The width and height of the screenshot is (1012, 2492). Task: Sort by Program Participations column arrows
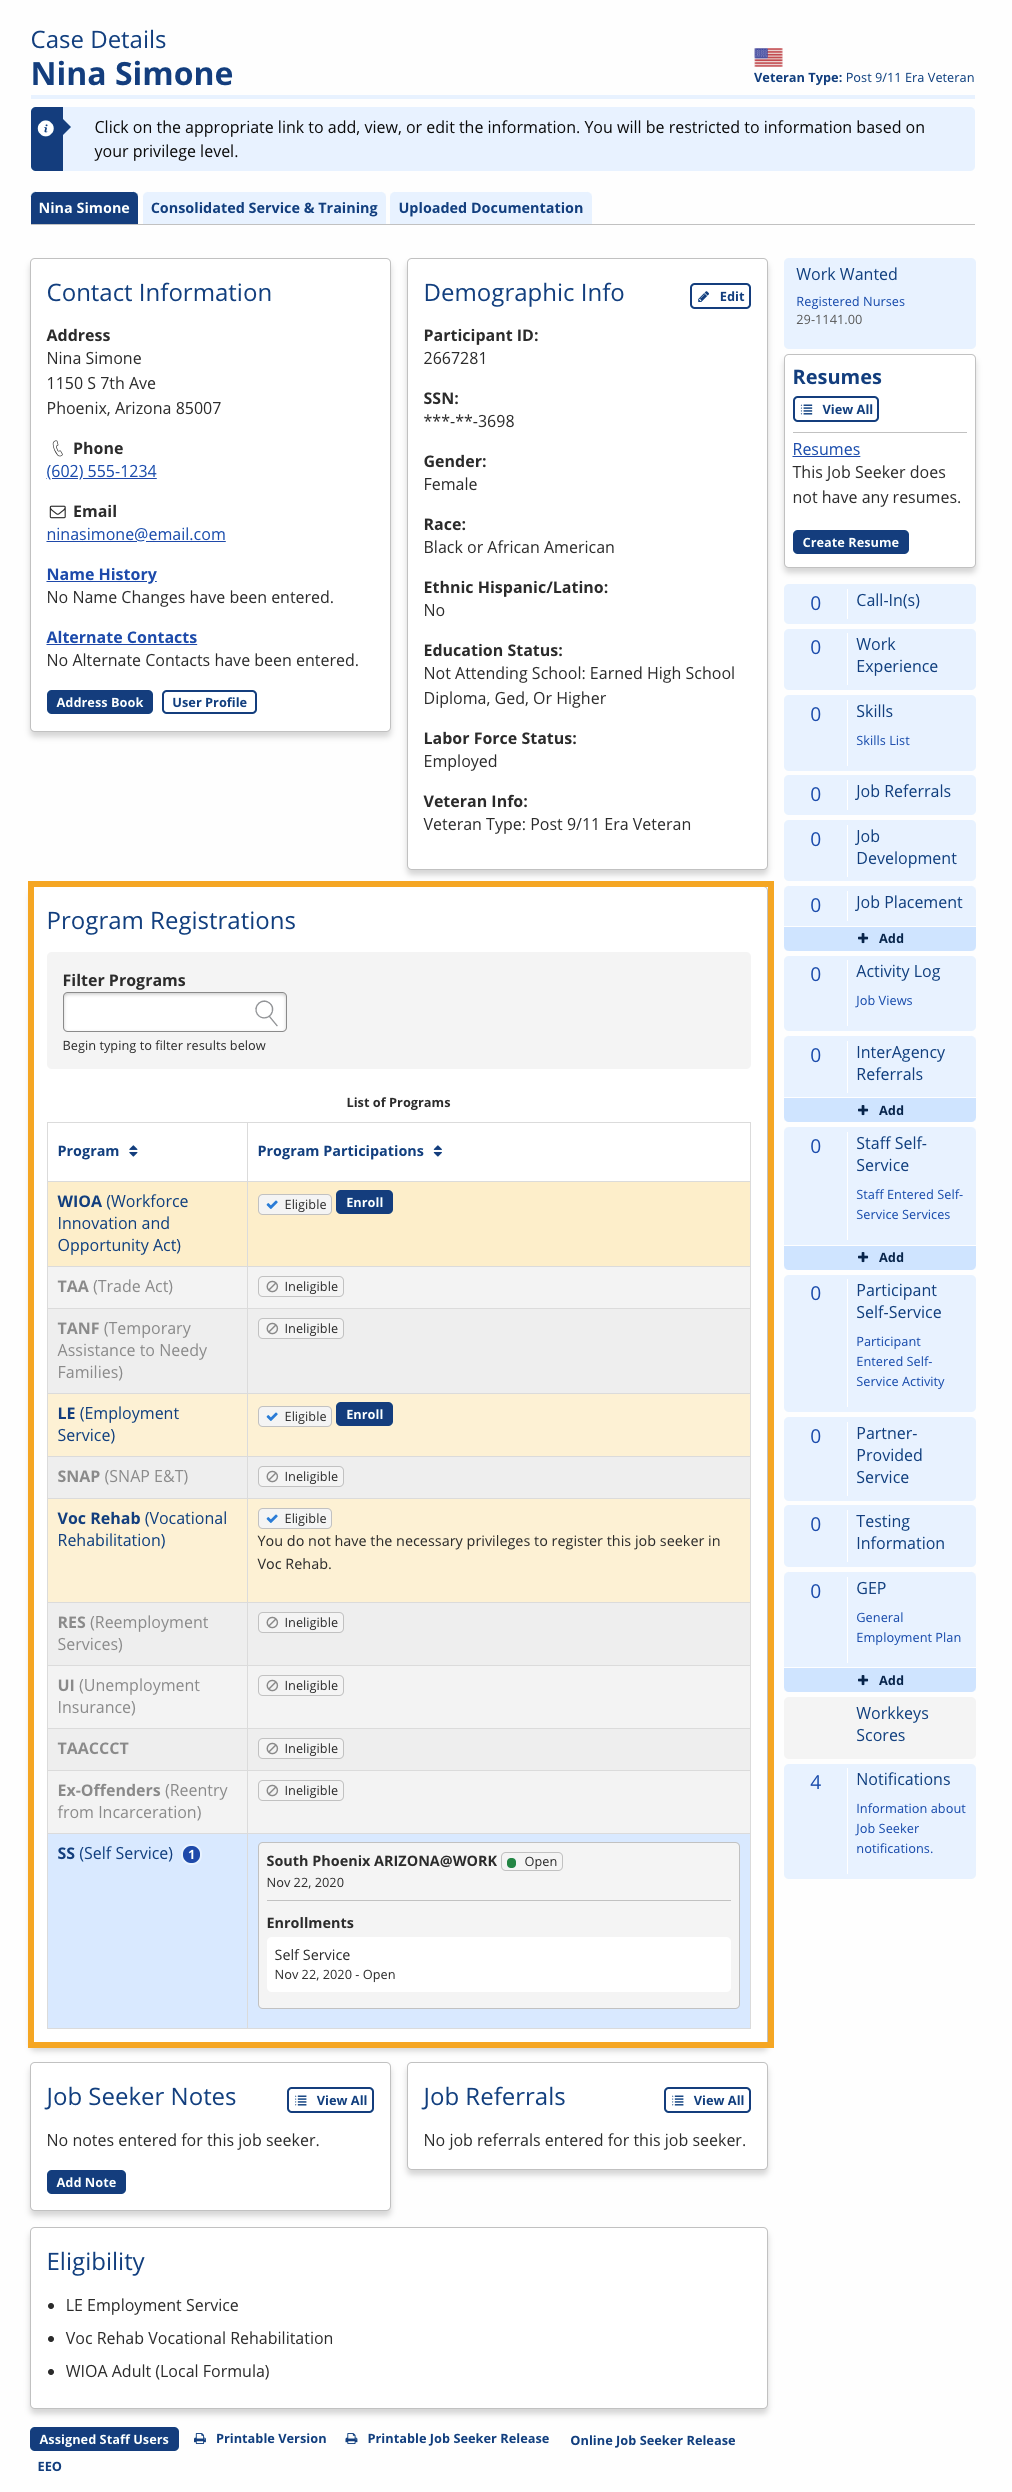[438, 1151]
